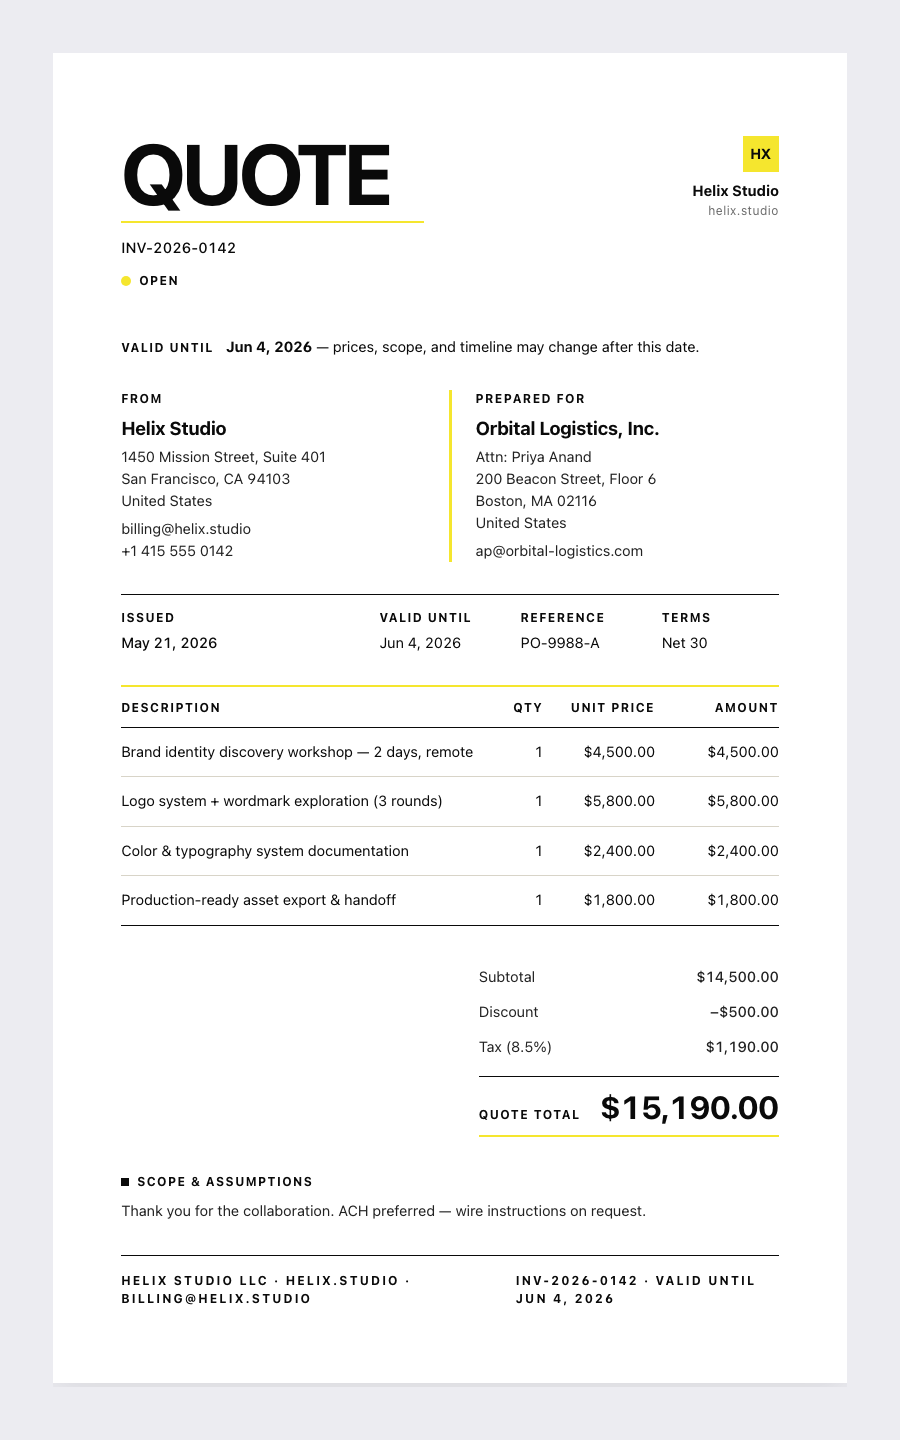Click the May 21, 2026 issued date

pos(169,643)
